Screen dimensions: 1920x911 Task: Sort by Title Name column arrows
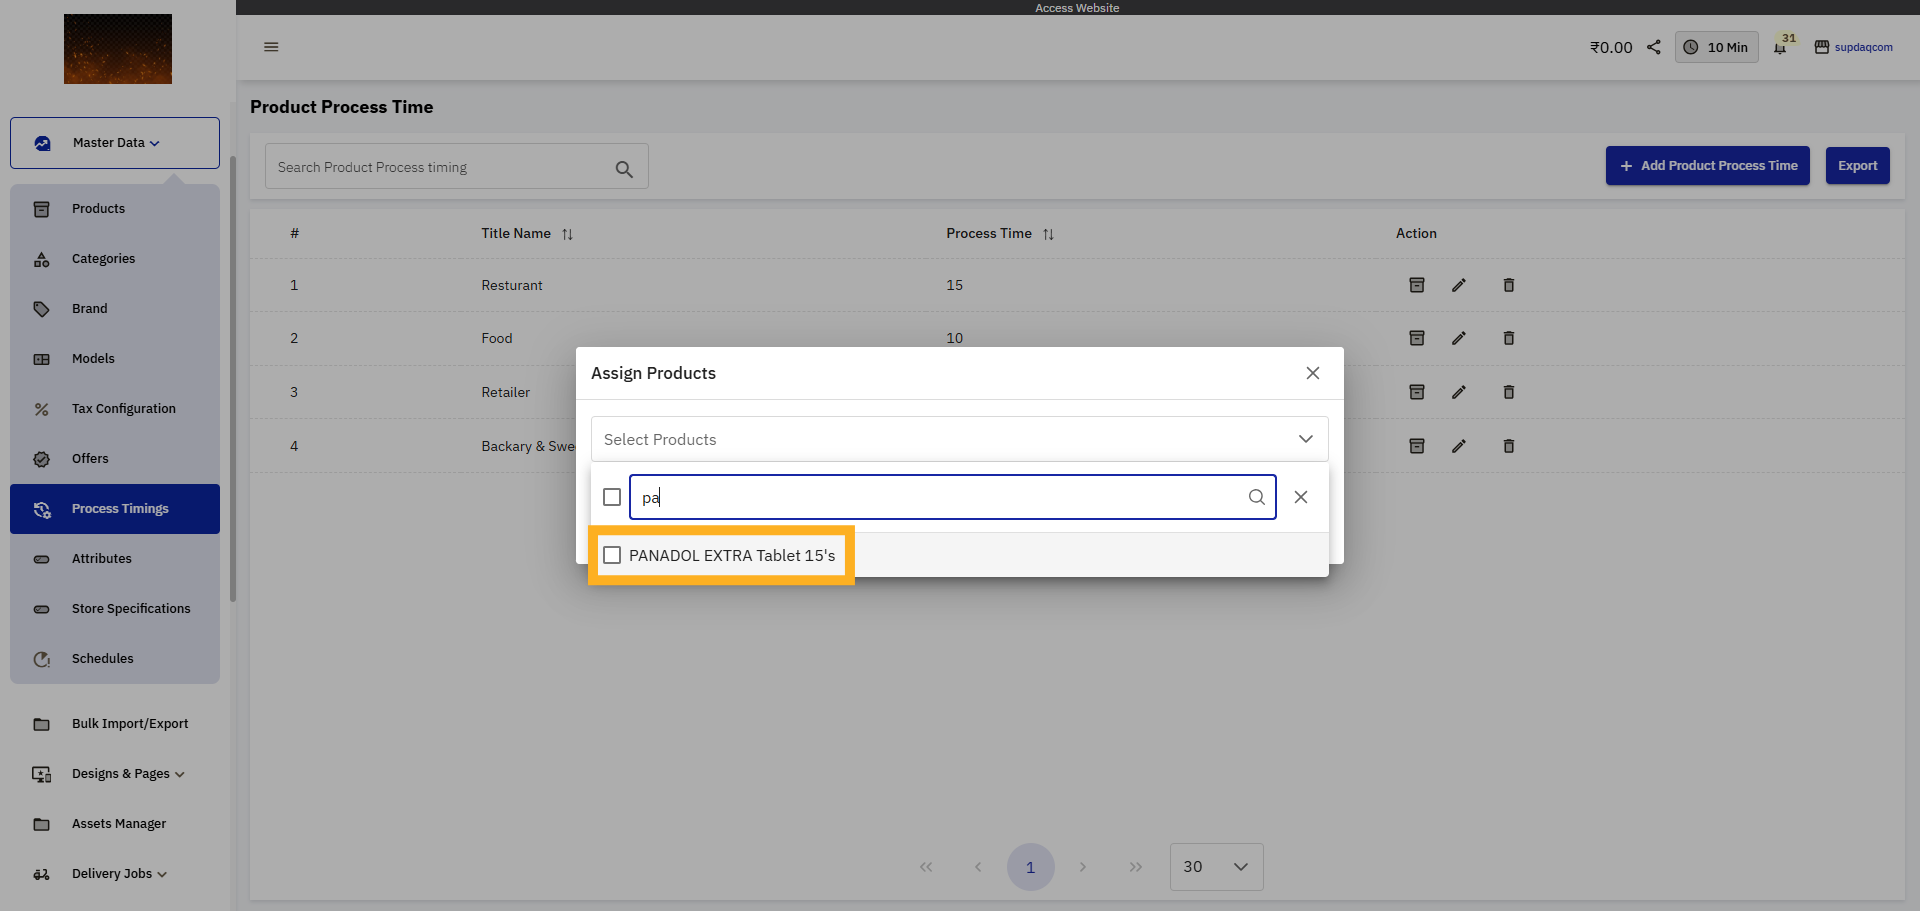567,234
